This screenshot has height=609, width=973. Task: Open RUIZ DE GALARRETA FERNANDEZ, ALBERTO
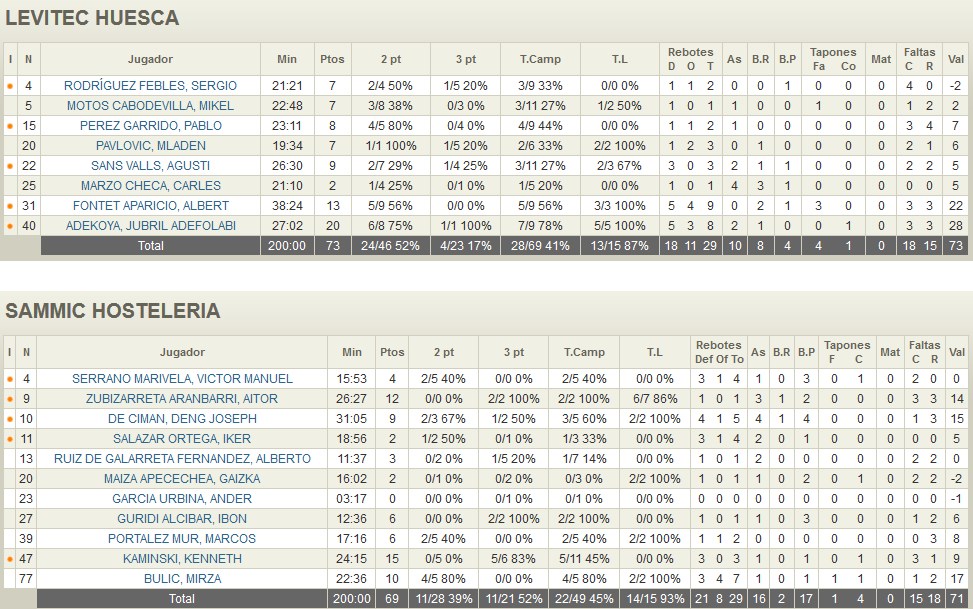click(182, 459)
